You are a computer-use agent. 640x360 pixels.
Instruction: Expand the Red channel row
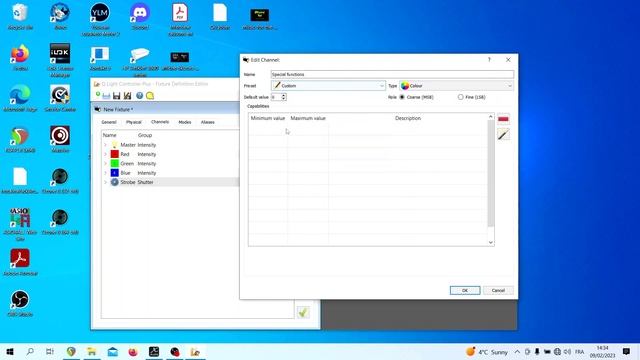(x=105, y=154)
